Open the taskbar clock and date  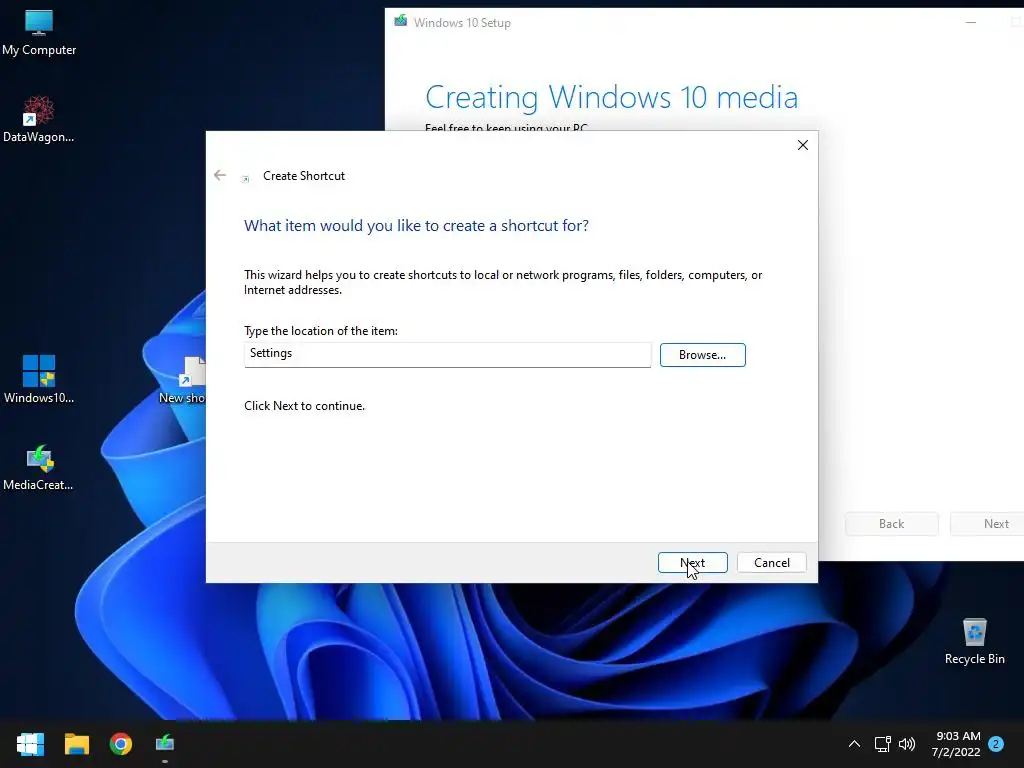pos(956,744)
